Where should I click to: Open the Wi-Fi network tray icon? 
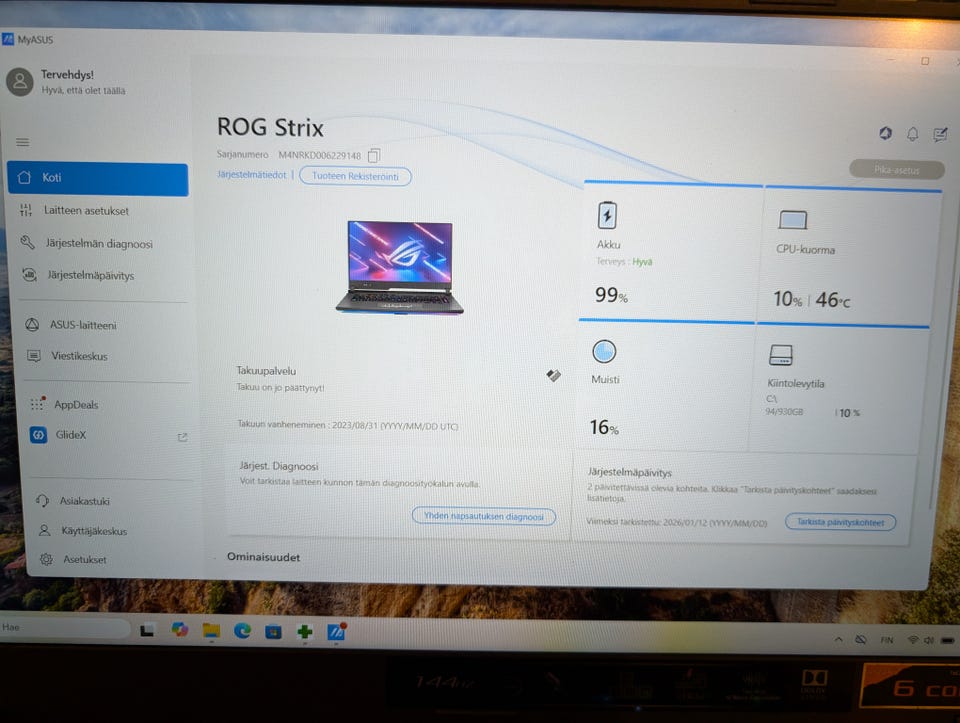pos(913,640)
